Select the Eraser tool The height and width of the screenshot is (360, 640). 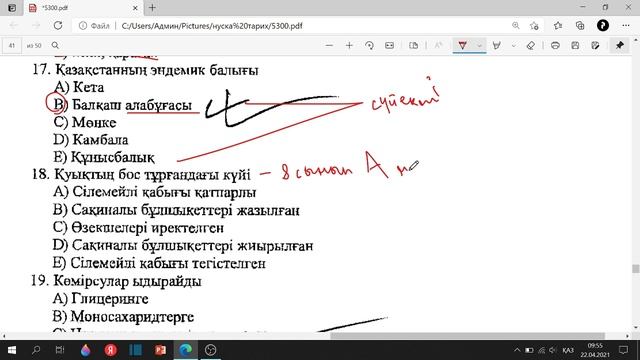click(531, 45)
